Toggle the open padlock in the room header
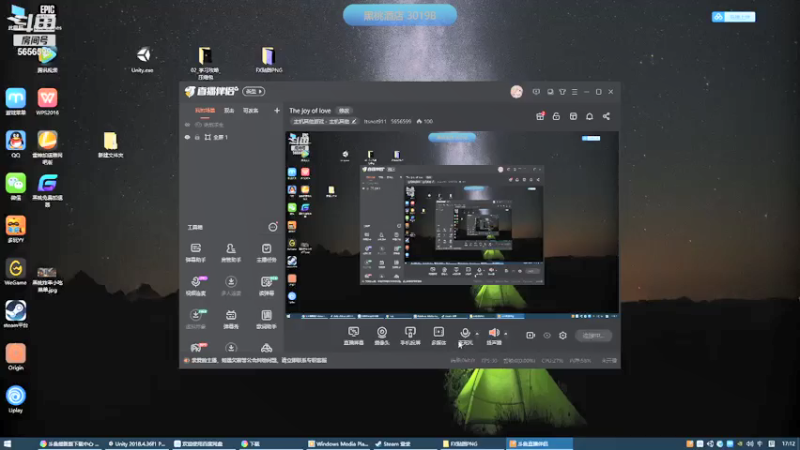 pos(556,116)
